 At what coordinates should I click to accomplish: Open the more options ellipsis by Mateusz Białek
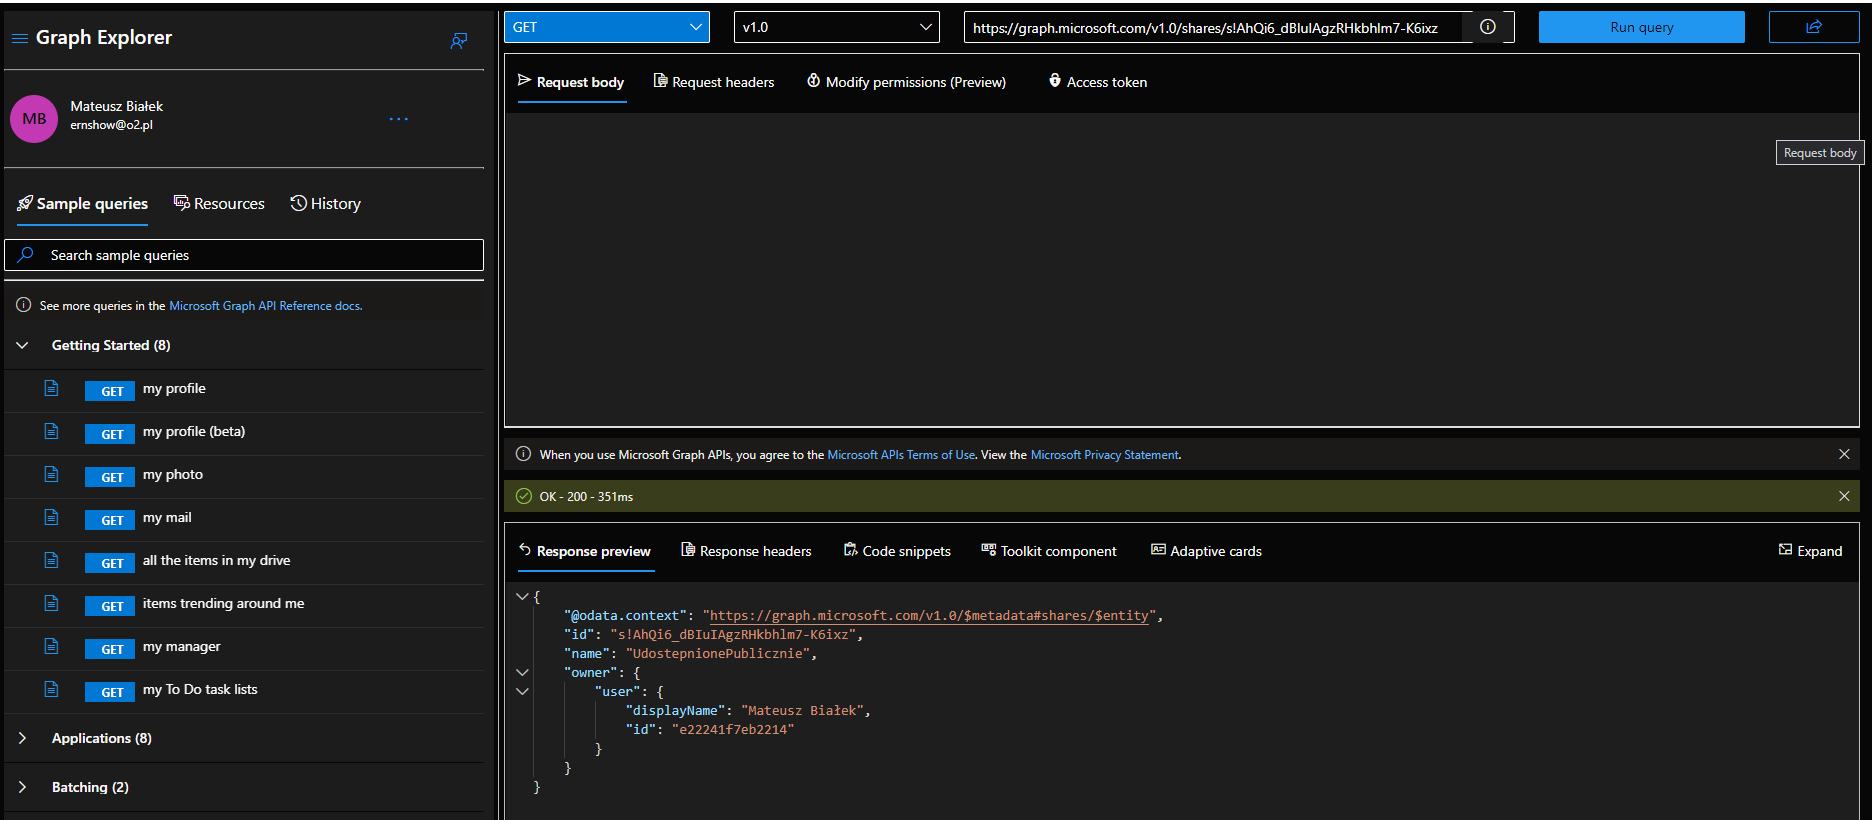(399, 119)
